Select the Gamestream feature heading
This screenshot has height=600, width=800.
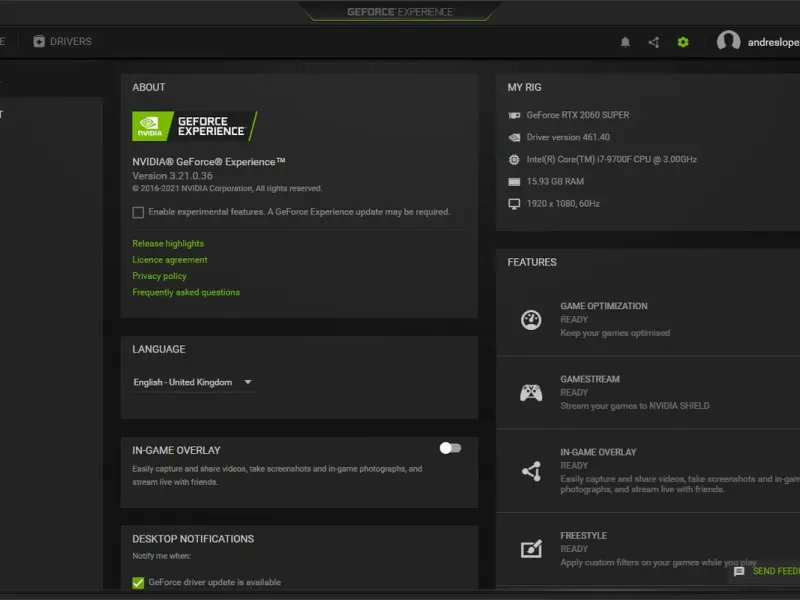coord(590,379)
